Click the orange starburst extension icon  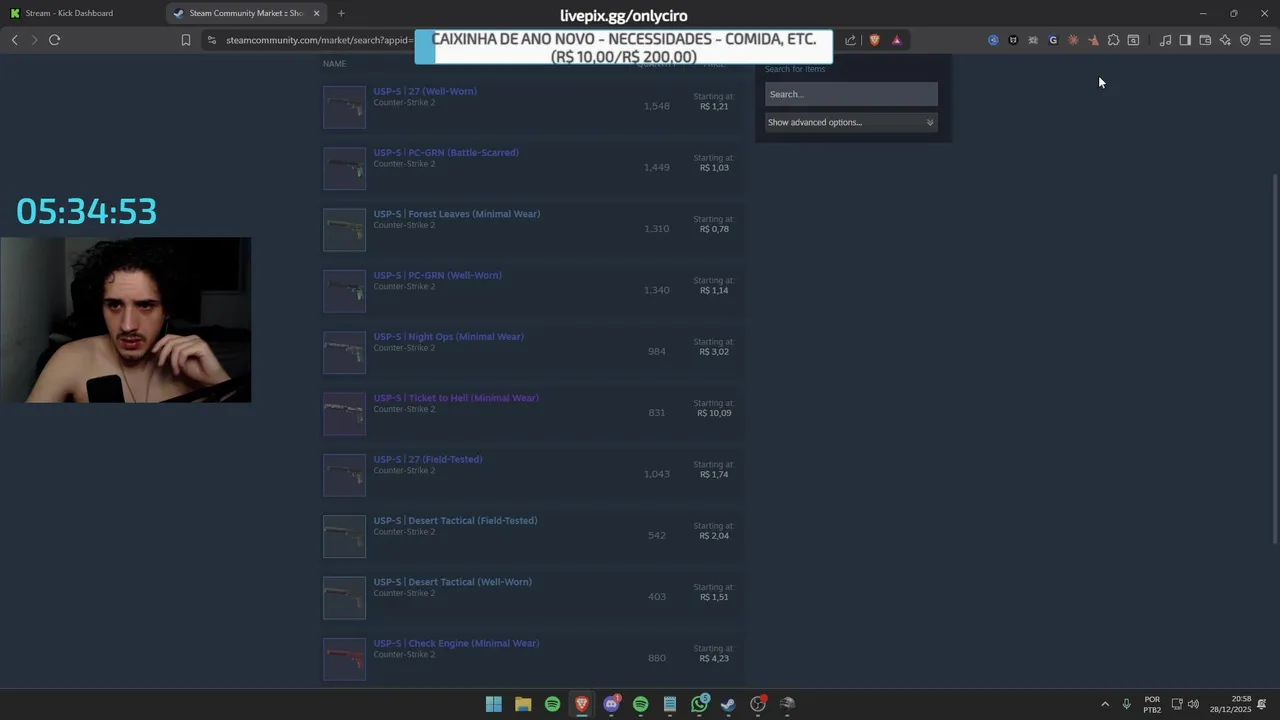coord(1073,40)
